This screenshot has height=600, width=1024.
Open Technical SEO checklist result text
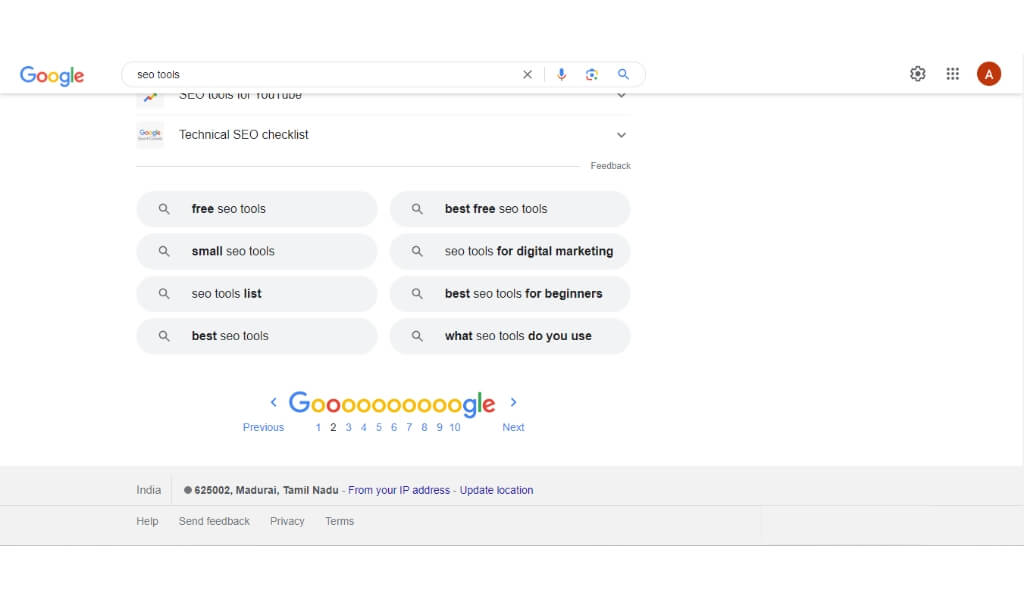244,134
